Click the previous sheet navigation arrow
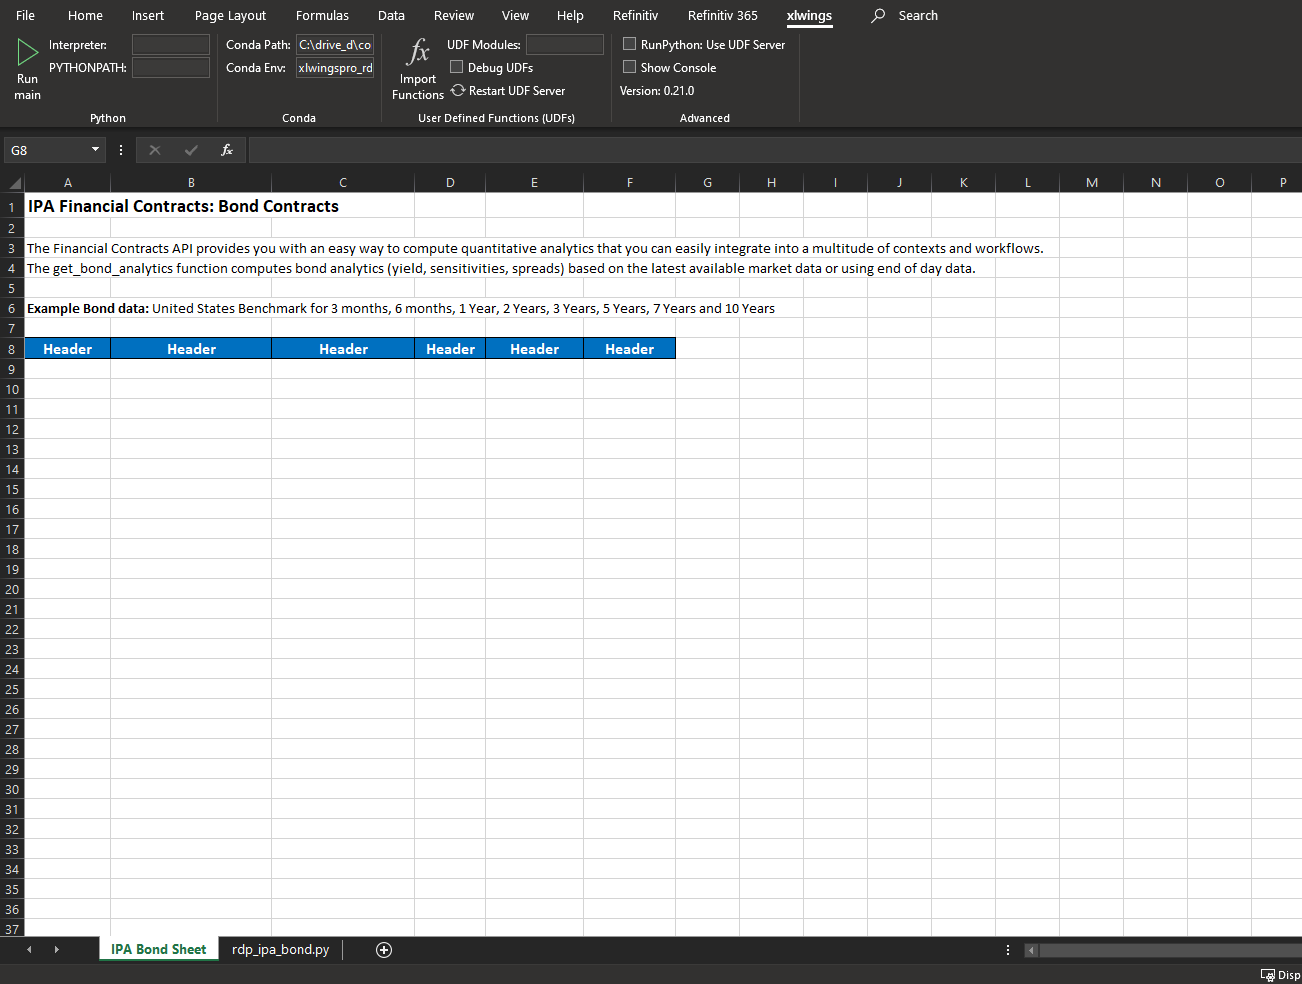The width and height of the screenshot is (1302, 984). click(x=29, y=950)
